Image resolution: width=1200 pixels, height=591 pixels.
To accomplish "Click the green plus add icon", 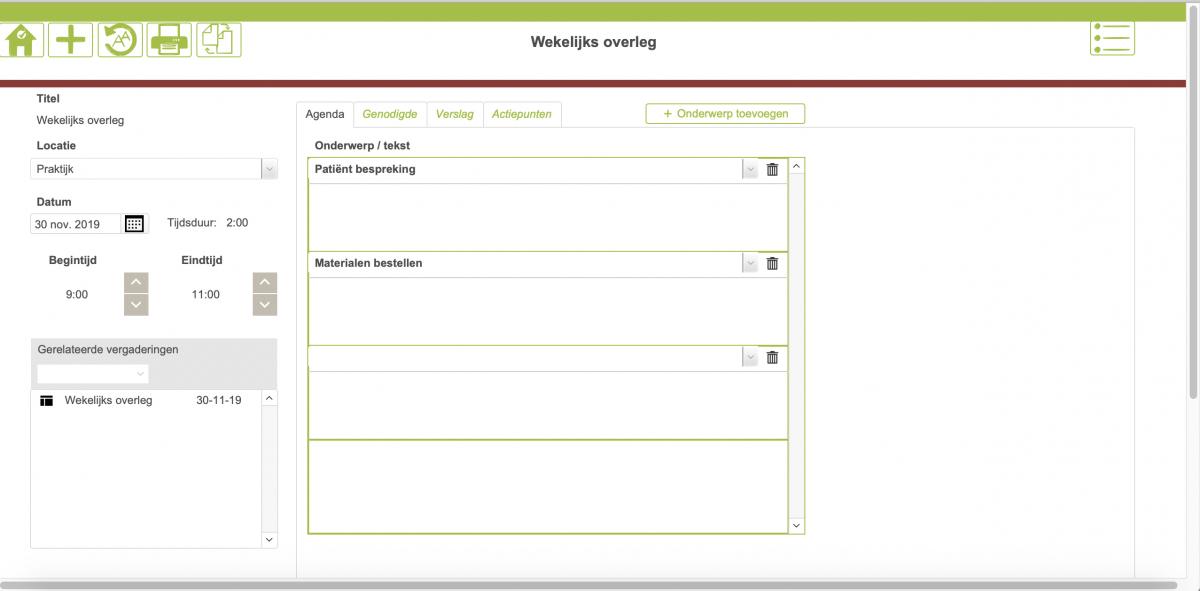I will click(x=70, y=40).
